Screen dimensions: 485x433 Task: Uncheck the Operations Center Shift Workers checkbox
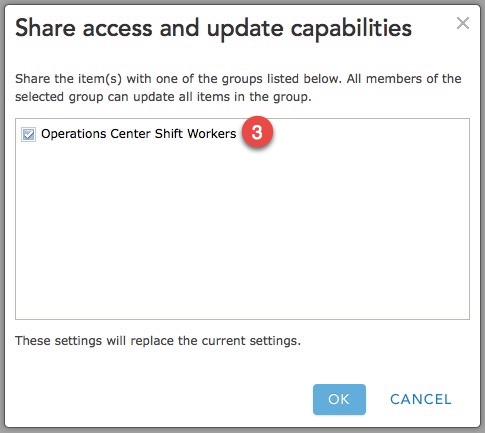[x=28, y=134]
